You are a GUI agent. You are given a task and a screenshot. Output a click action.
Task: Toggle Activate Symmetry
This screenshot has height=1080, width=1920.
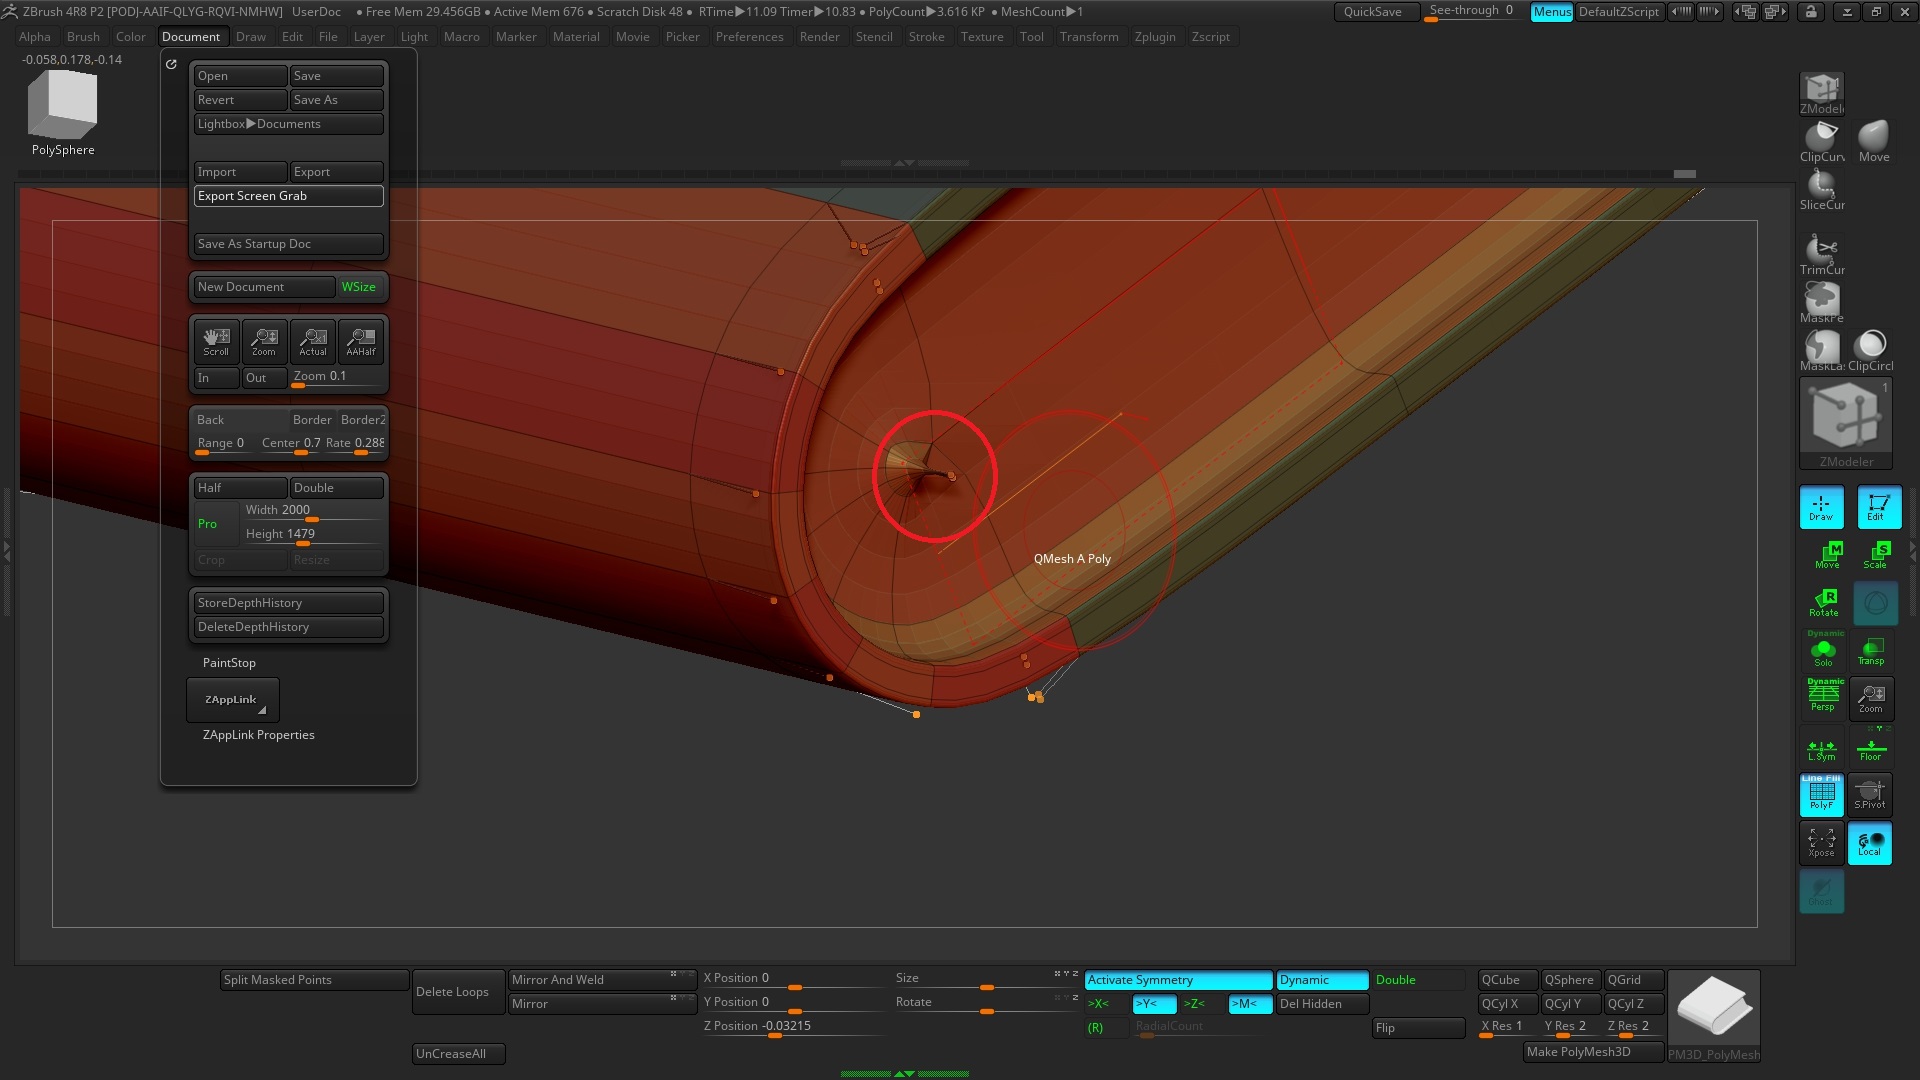1178,980
